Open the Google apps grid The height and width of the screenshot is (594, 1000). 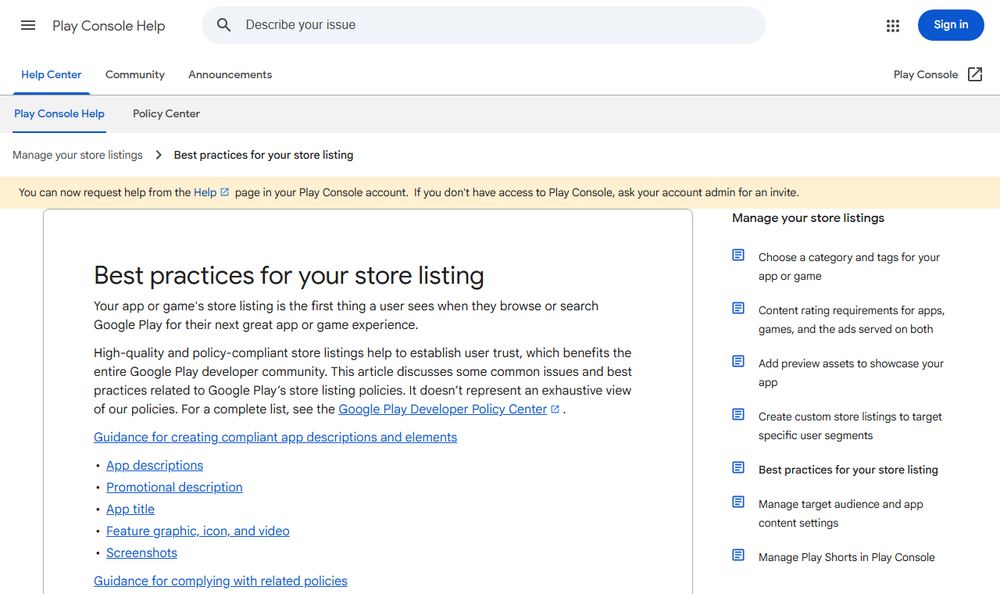tap(893, 26)
